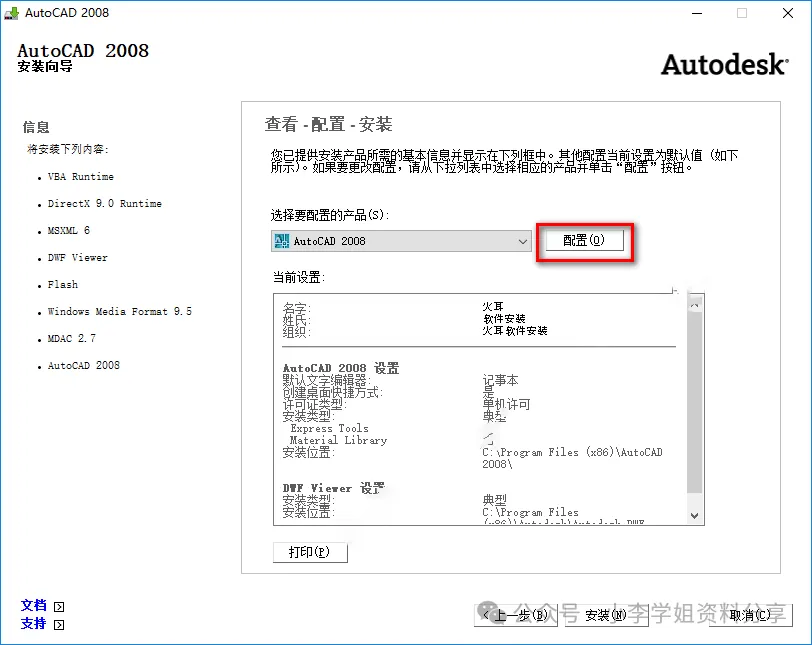
Task: Click the 打印(P) print button
Action: coord(310,552)
